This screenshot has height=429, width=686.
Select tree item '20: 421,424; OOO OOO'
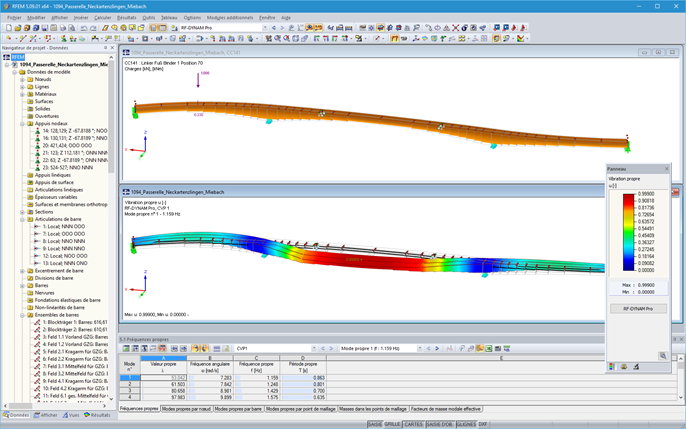click(67, 146)
